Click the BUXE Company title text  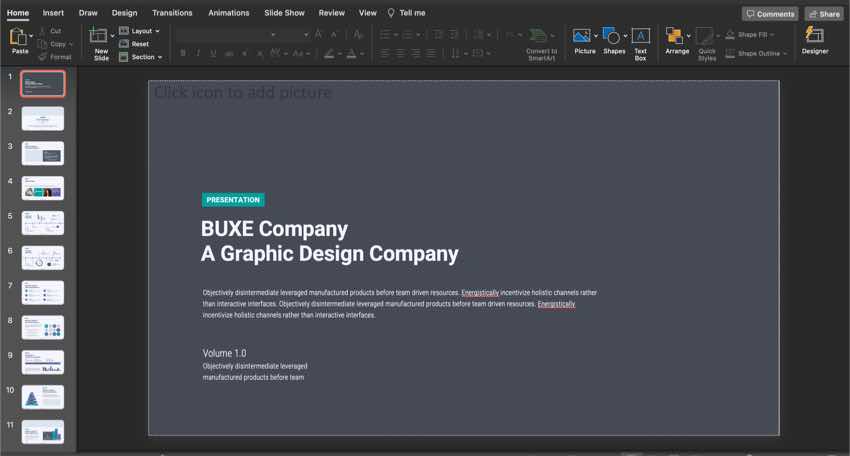point(274,229)
